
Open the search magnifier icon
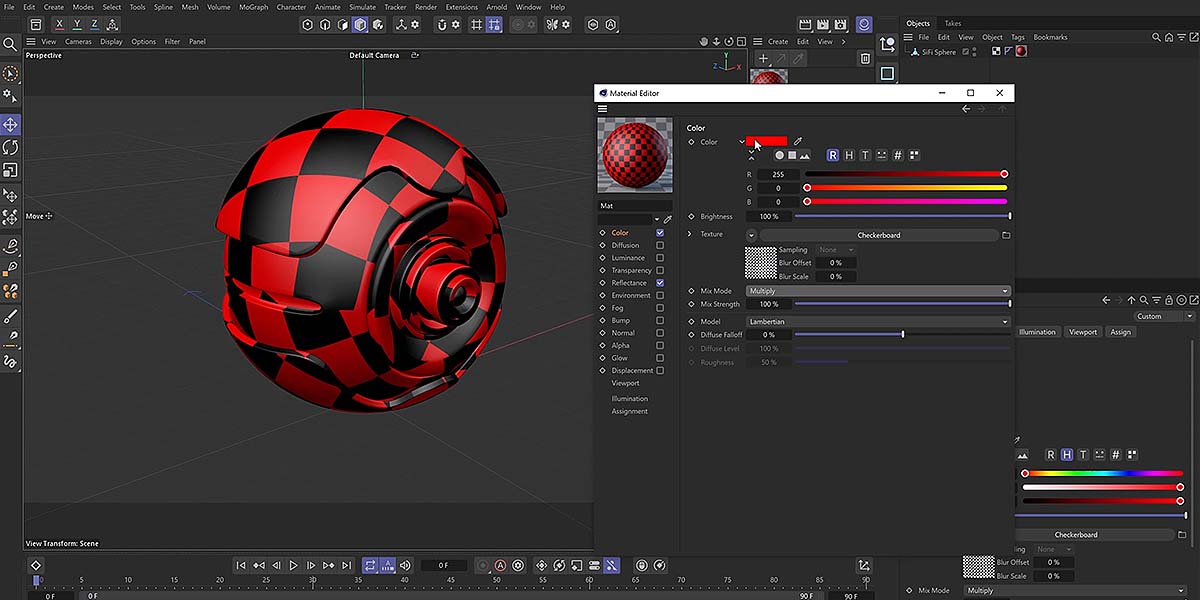pyautogui.click(x=10, y=44)
